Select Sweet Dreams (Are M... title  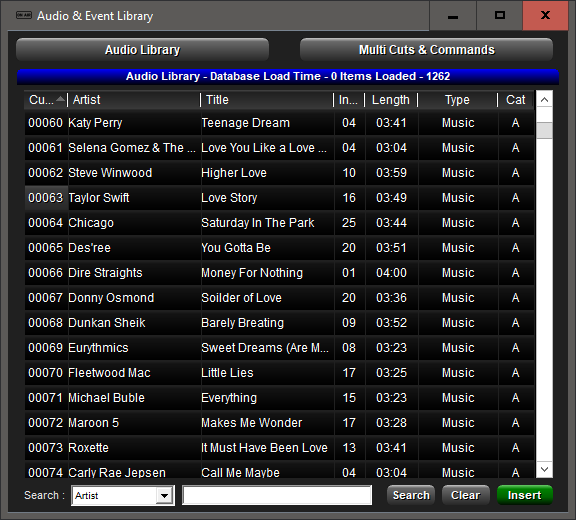coord(267,347)
